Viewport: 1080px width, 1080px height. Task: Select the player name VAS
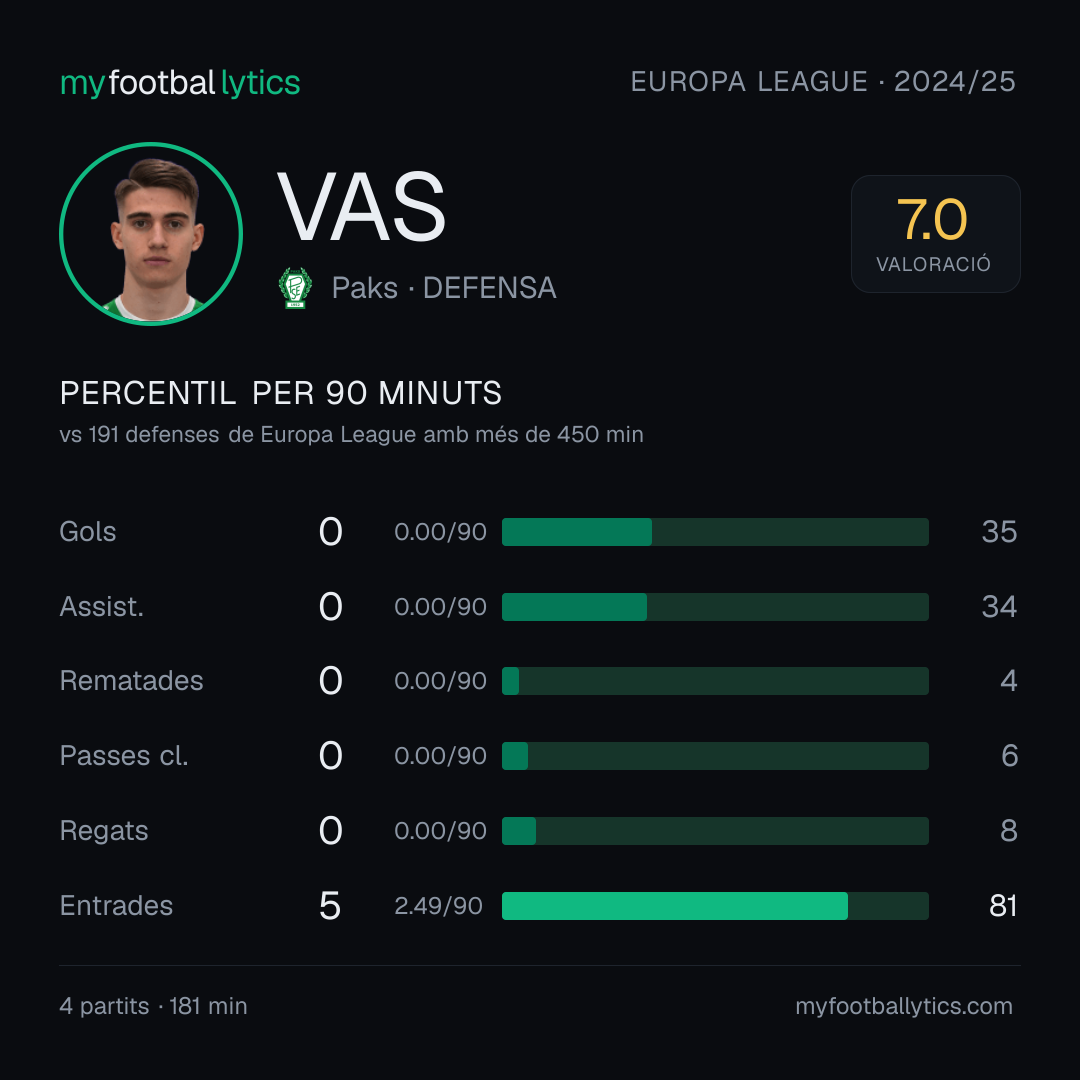coord(362,207)
